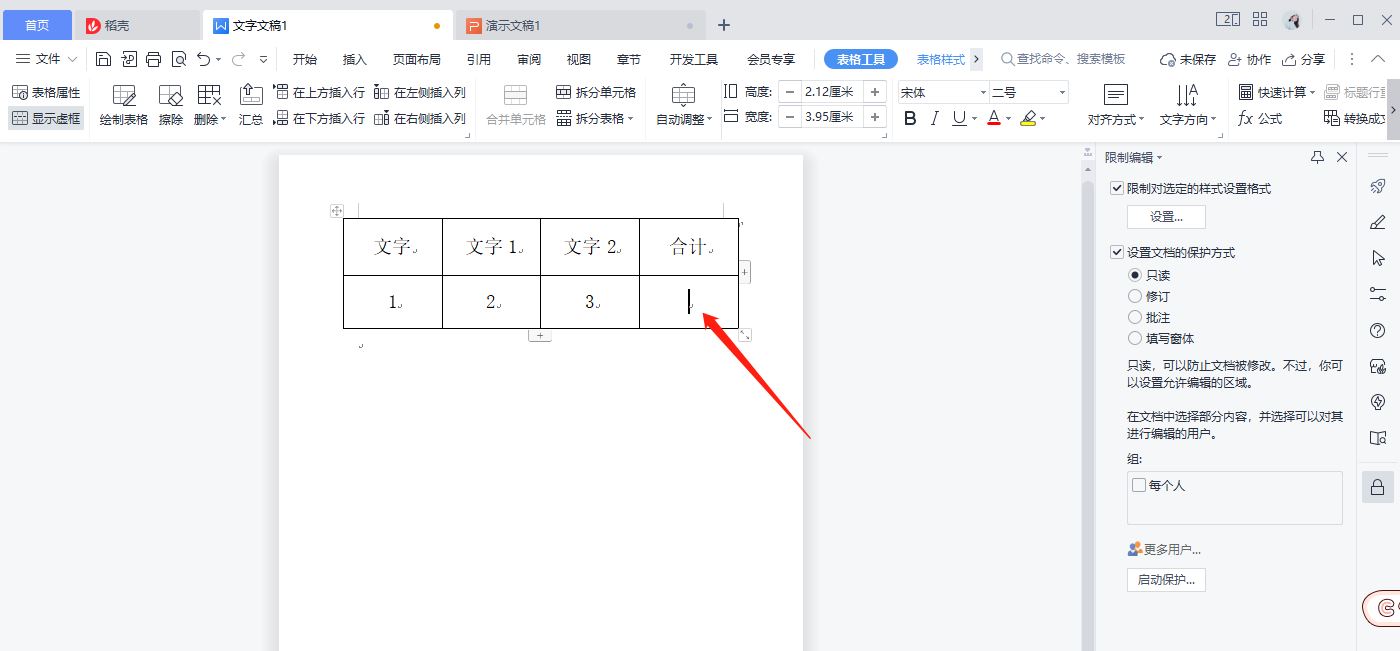Open the Quick Calculate (快速计算) dropdown
Screen dimensions: 1400x651
tap(1277, 92)
